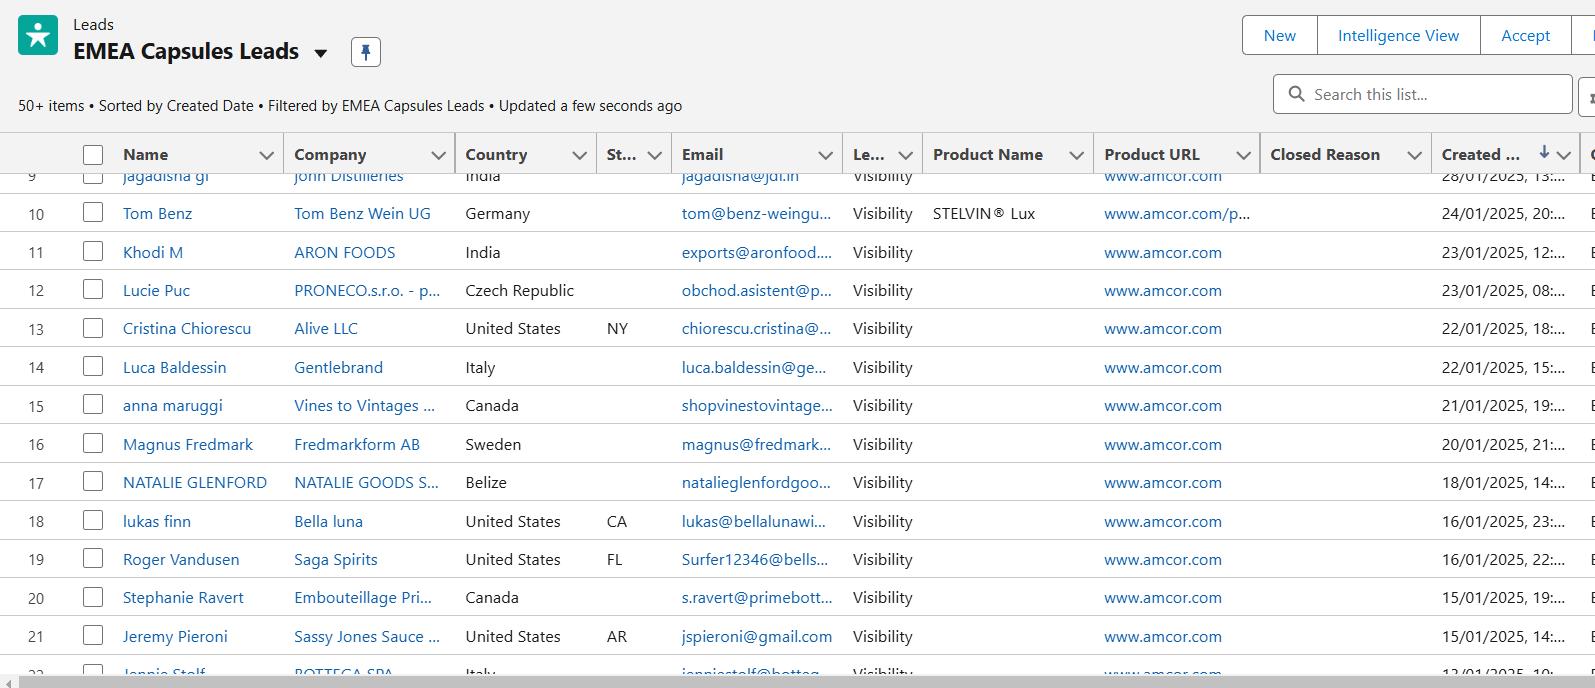Open the Name column actions chevron

tap(266, 155)
